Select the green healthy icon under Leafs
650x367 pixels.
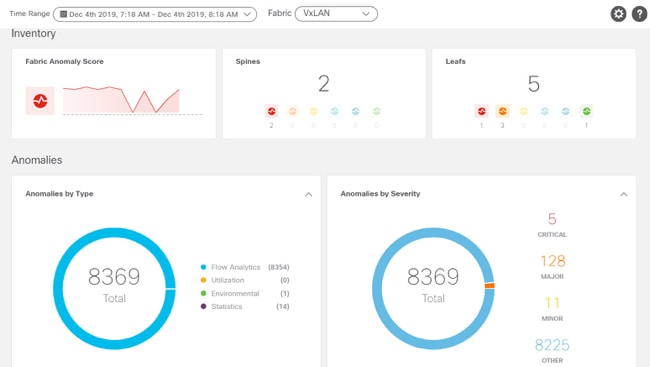pyautogui.click(x=586, y=111)
